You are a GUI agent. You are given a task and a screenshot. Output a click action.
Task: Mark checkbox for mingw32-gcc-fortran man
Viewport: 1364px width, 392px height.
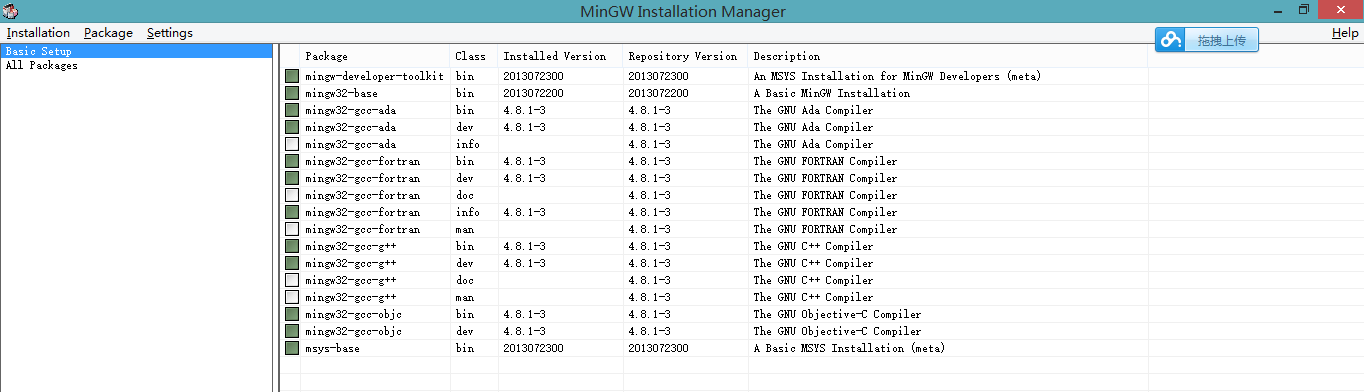[x=291, y=229]
